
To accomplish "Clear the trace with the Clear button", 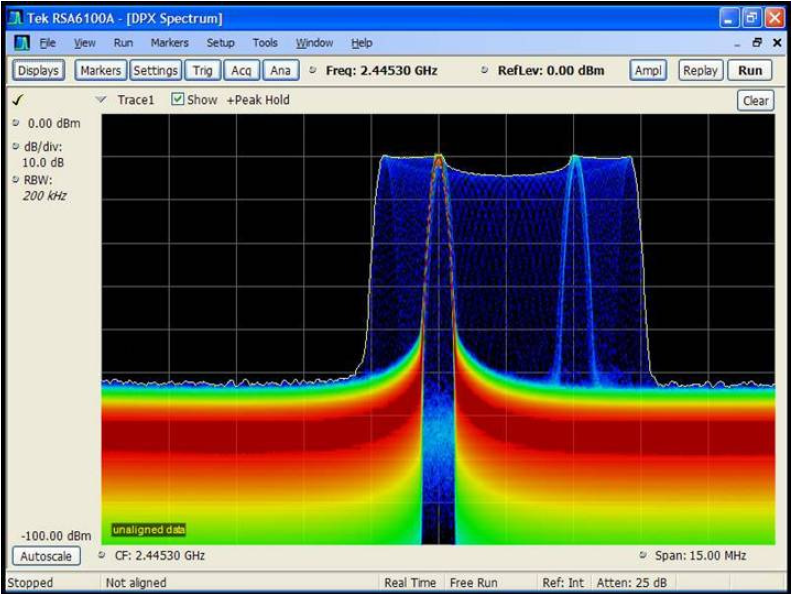I will click(755, 100).
